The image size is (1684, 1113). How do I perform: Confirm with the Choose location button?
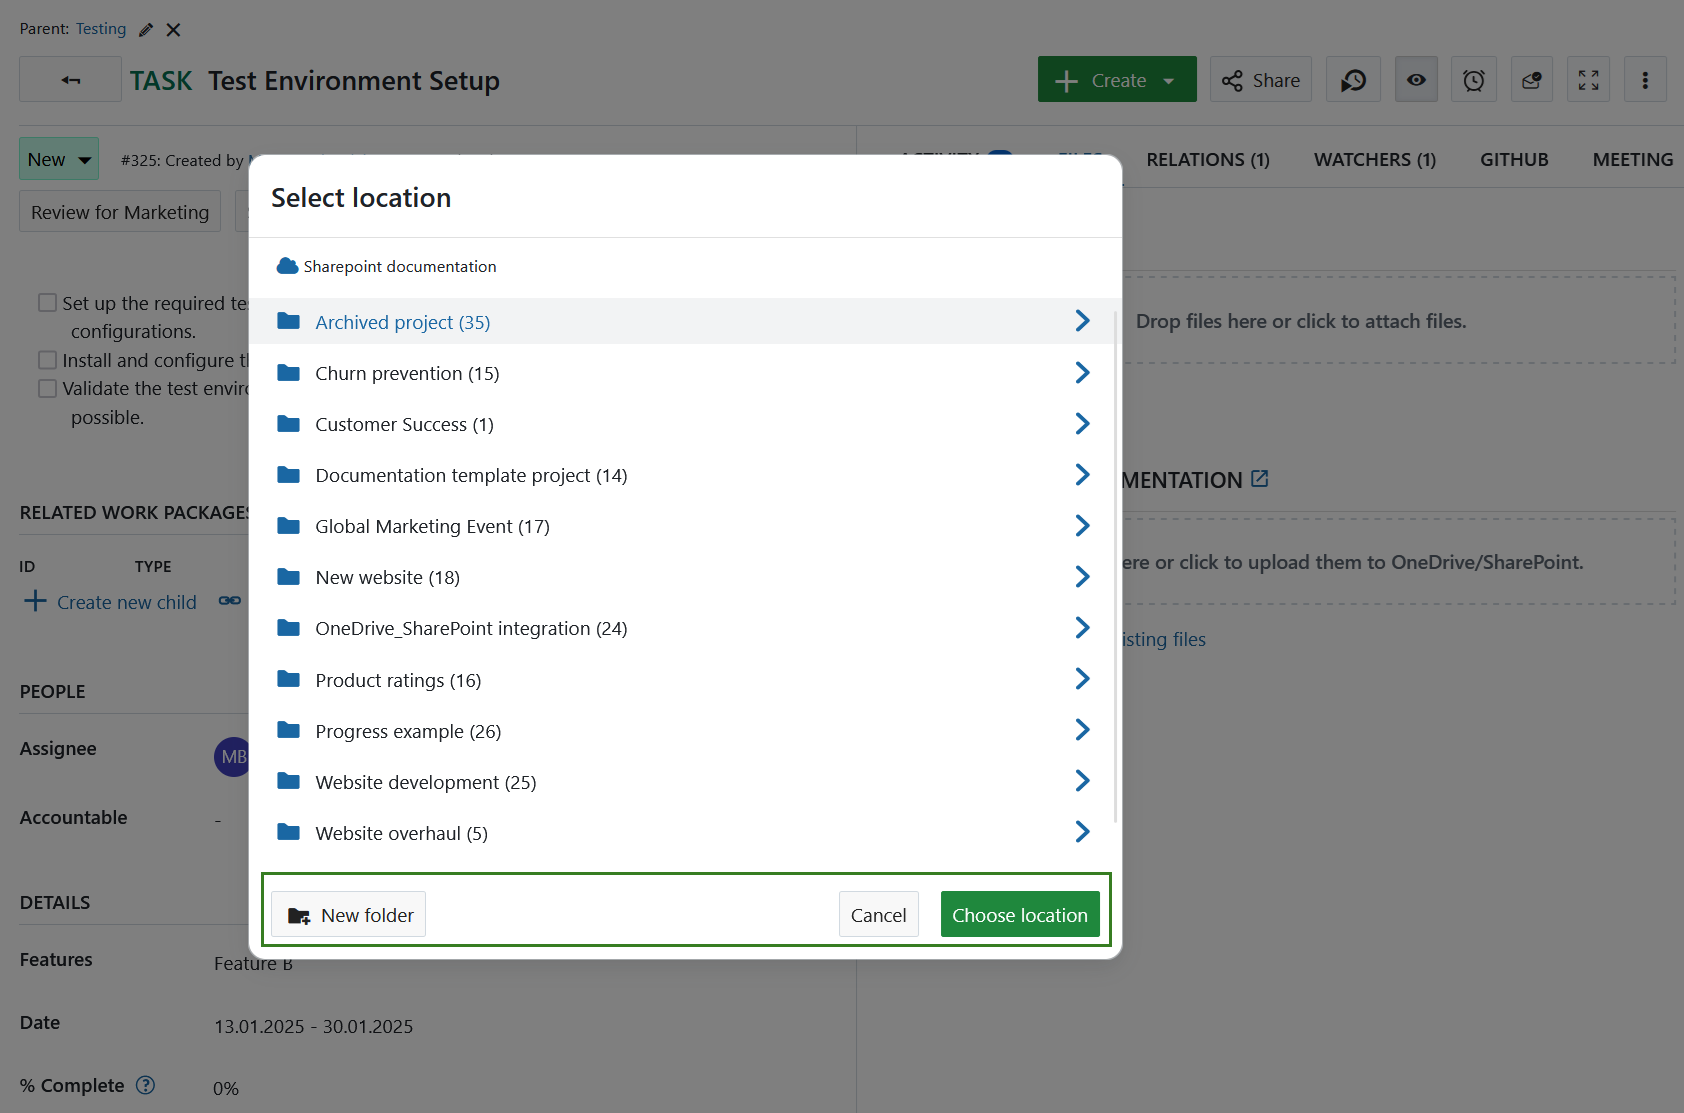(x=1020, y=914)
